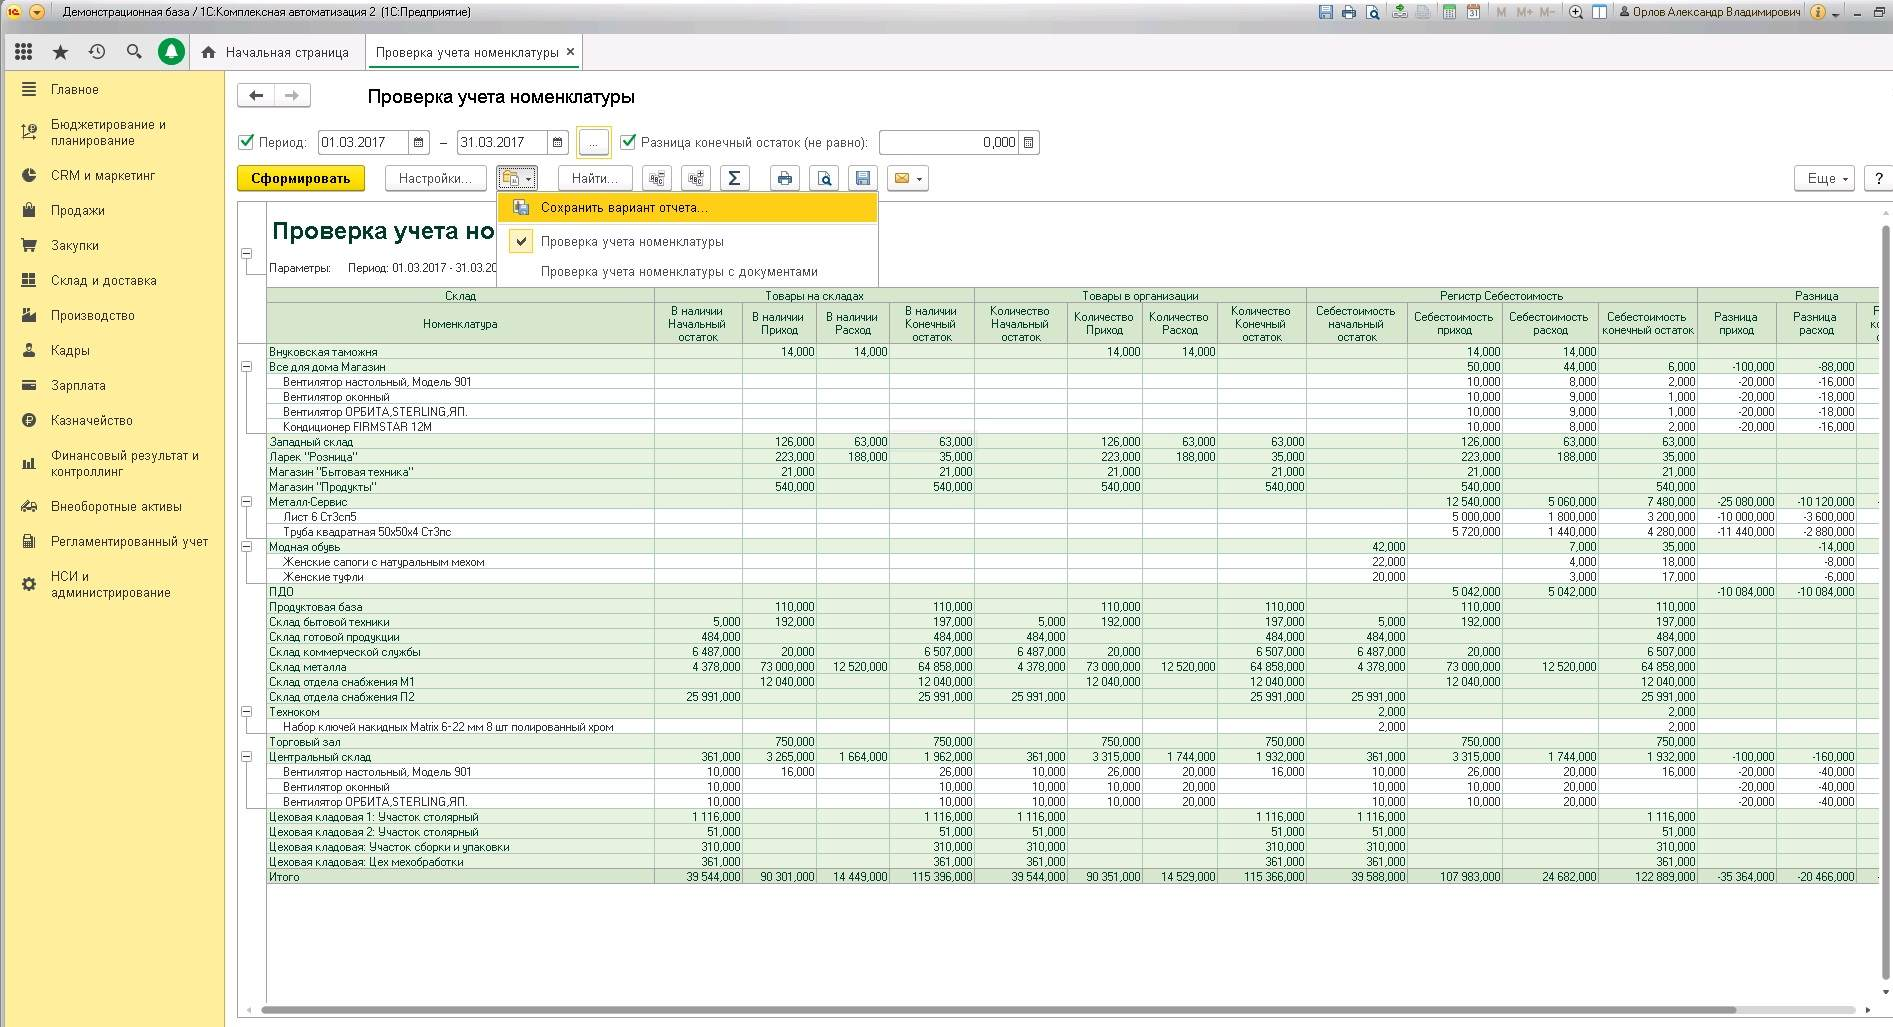Open report print preview in the toolbar
The height and width of the screenshot is (1027, 1893).
click(824, 178)
